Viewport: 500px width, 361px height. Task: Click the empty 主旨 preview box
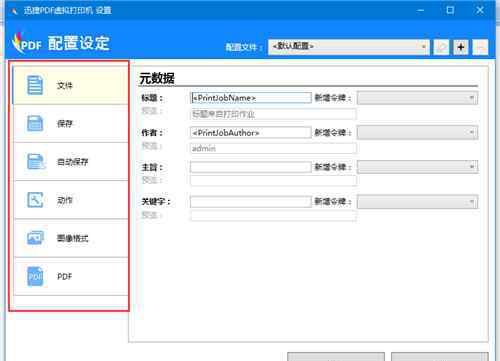(x=273, y=181)
